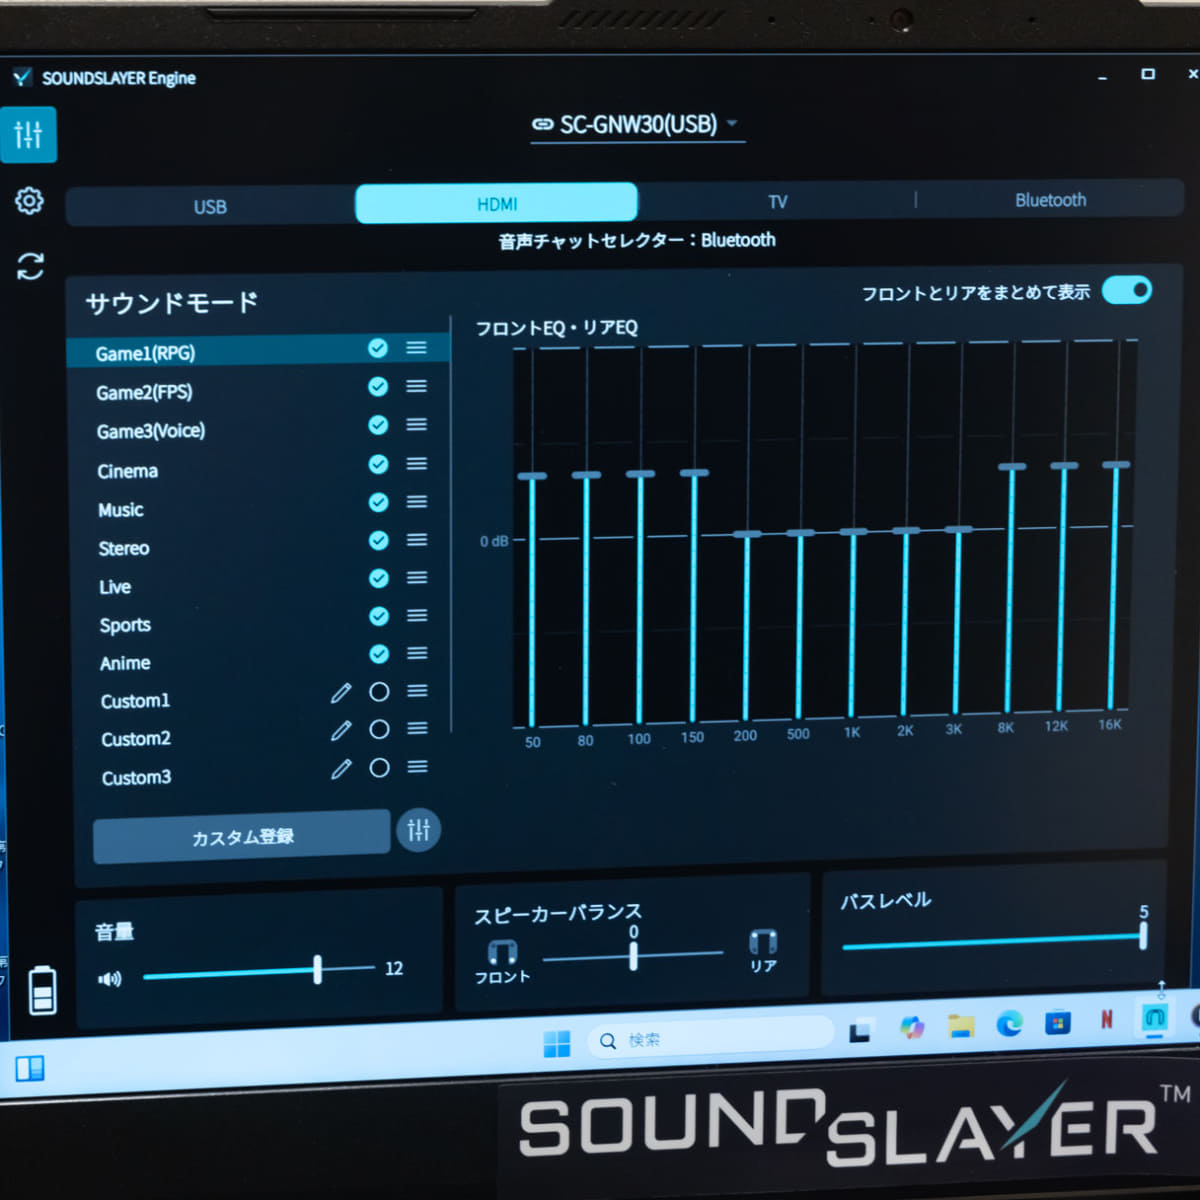Screen dimensions: 1200x1200
Task: Open the SOUNDSLAYER Engine settings gear
Action: click(29, 201)
